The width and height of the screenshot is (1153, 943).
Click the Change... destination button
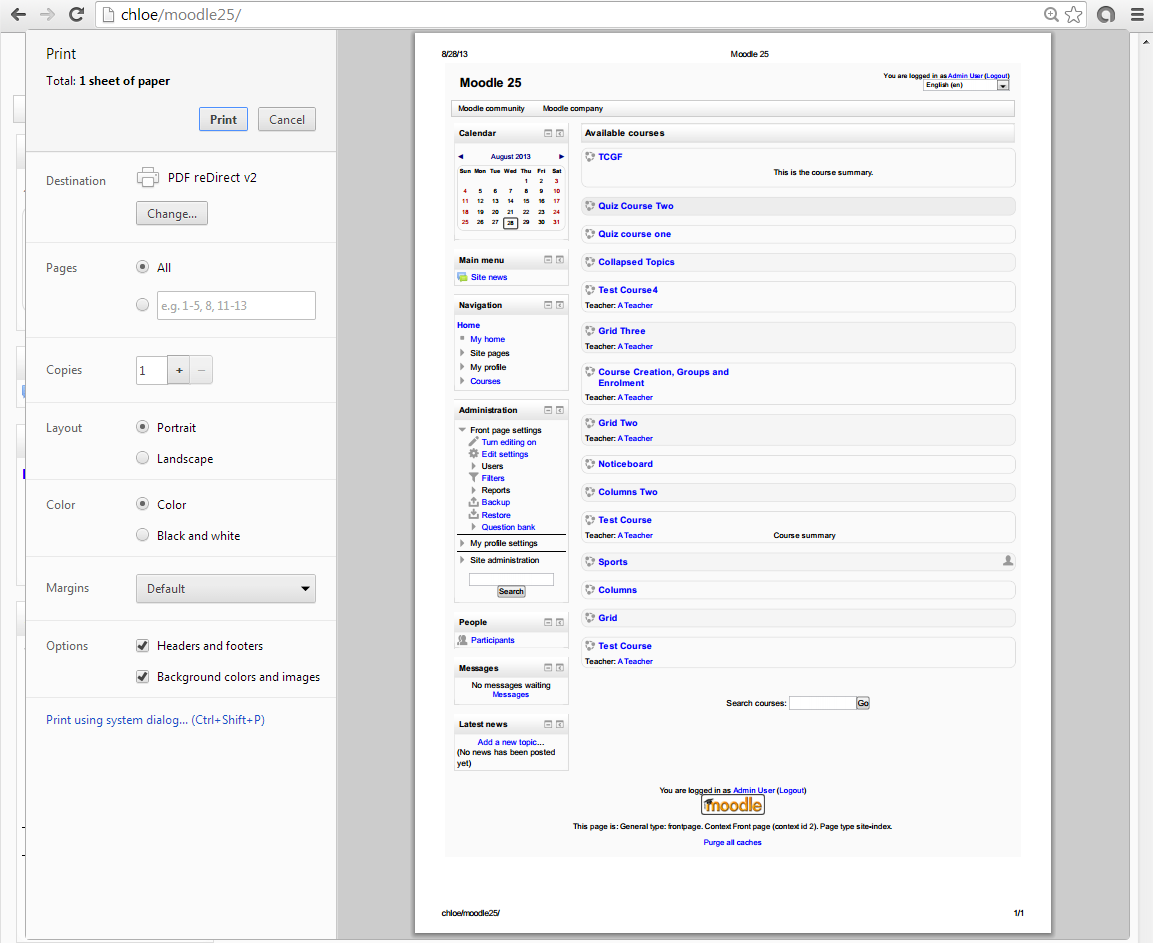(172, 213)
